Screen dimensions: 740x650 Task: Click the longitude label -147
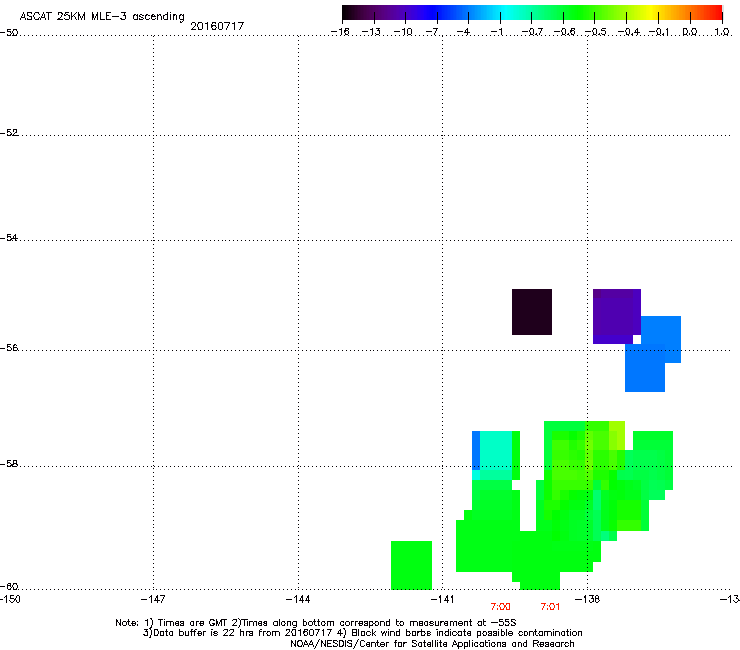[153, 599]
